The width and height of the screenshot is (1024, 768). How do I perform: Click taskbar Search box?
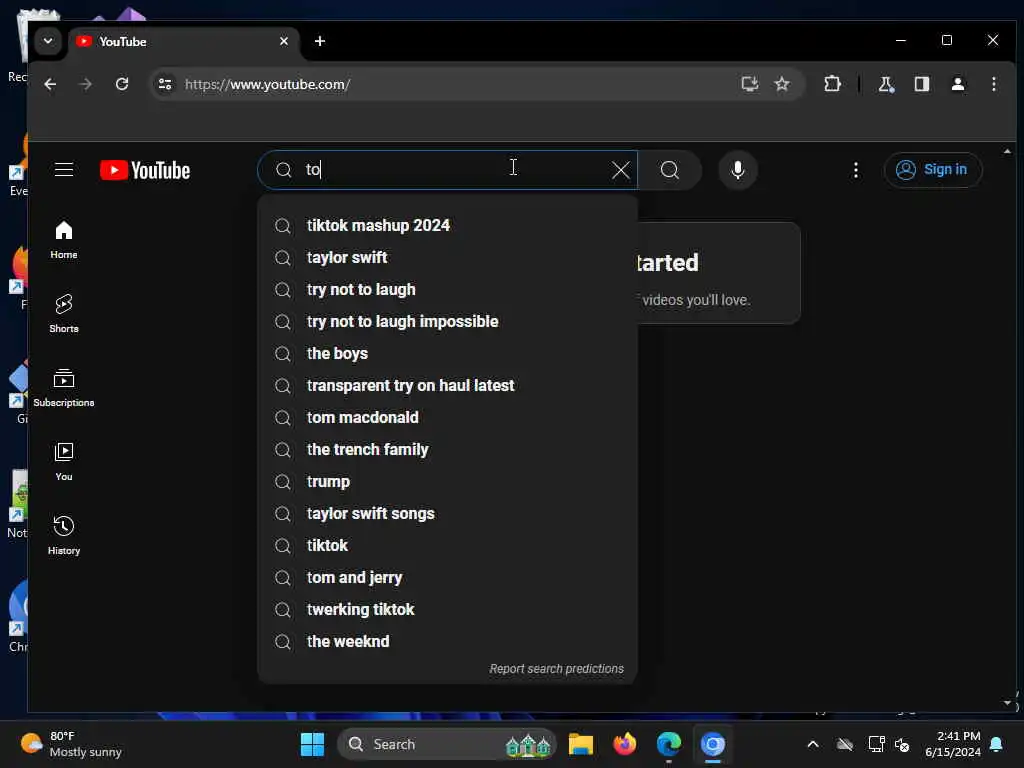coord(447,744)
